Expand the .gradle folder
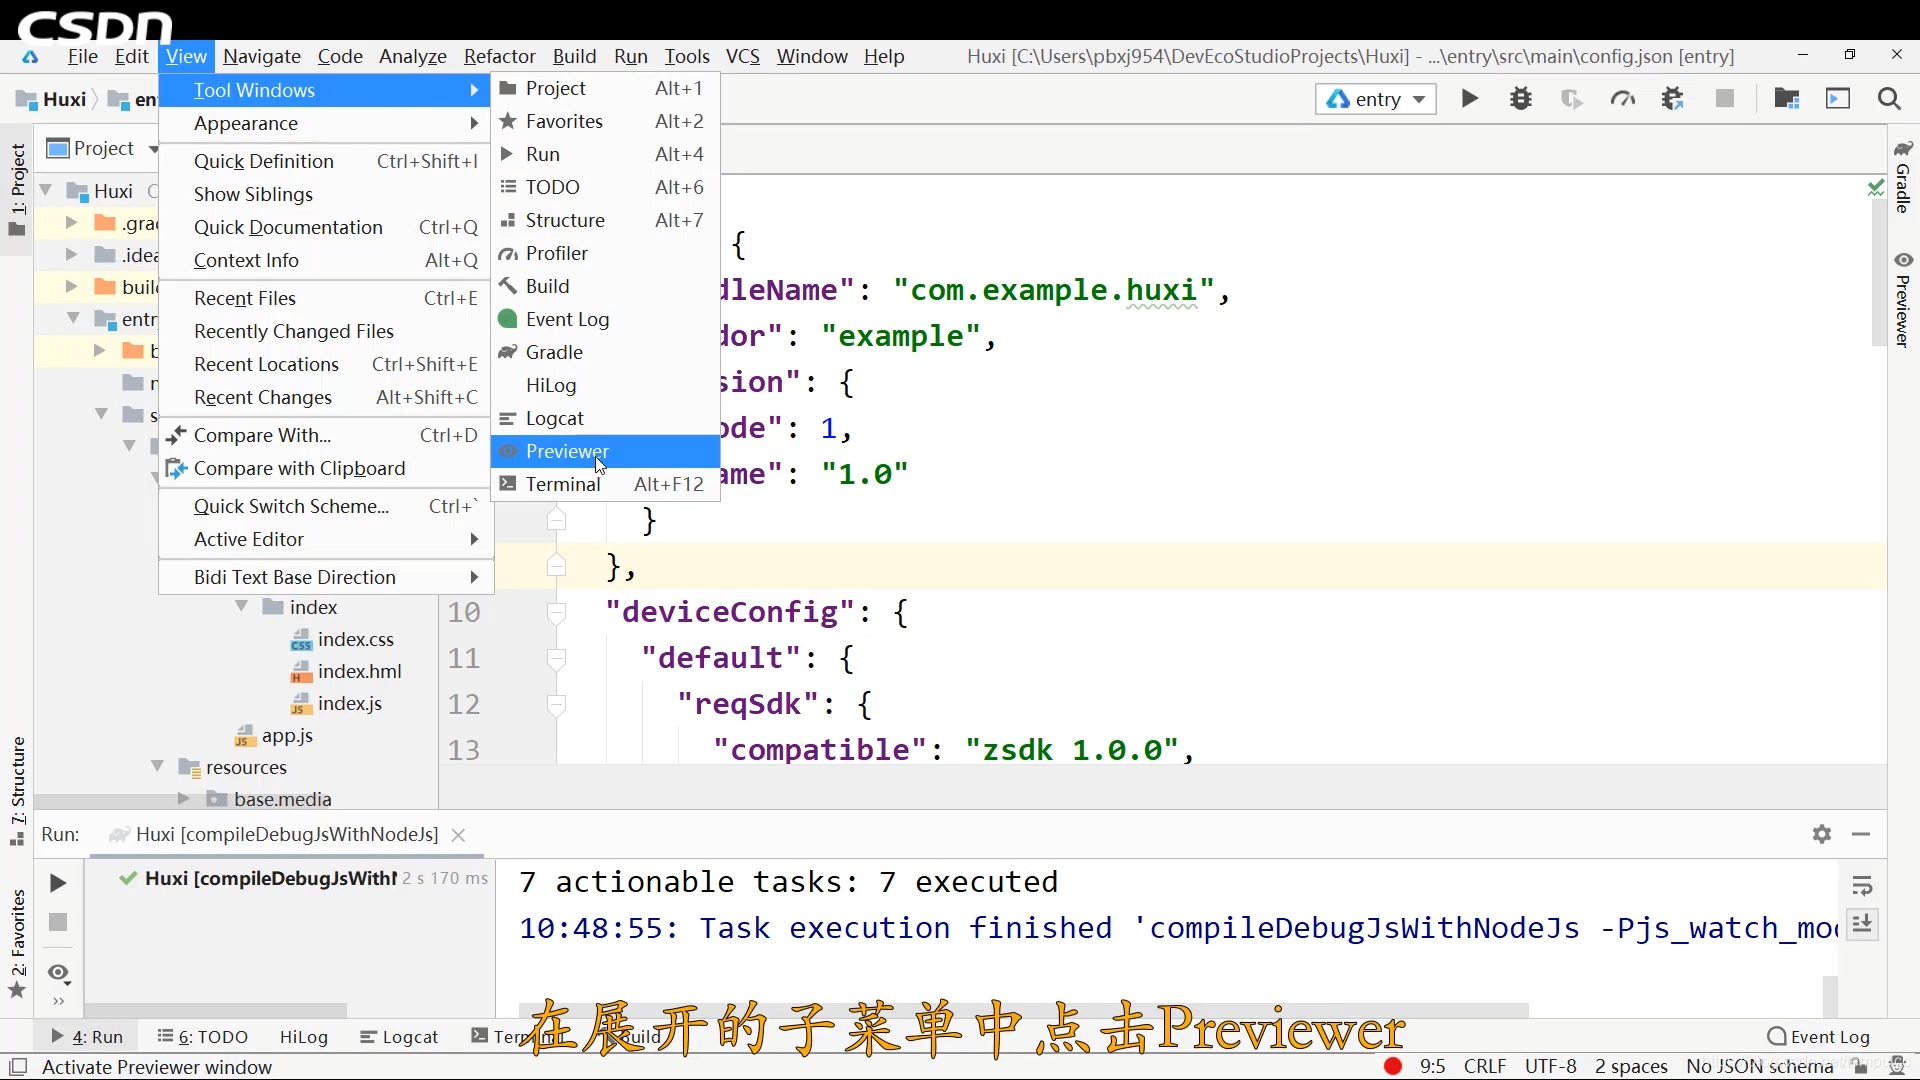The height and width of the screenshot is (1080, 1920). point(71,222)
